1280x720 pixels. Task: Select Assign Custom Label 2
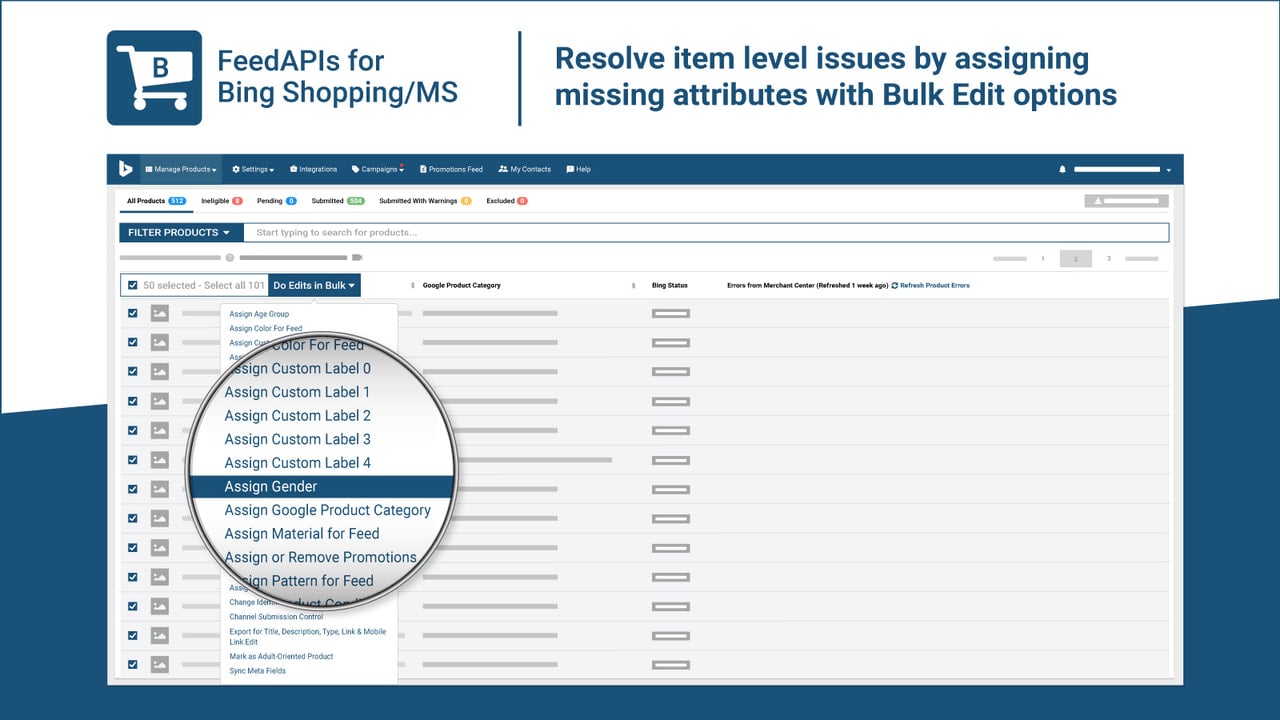(x=298, y=416)
